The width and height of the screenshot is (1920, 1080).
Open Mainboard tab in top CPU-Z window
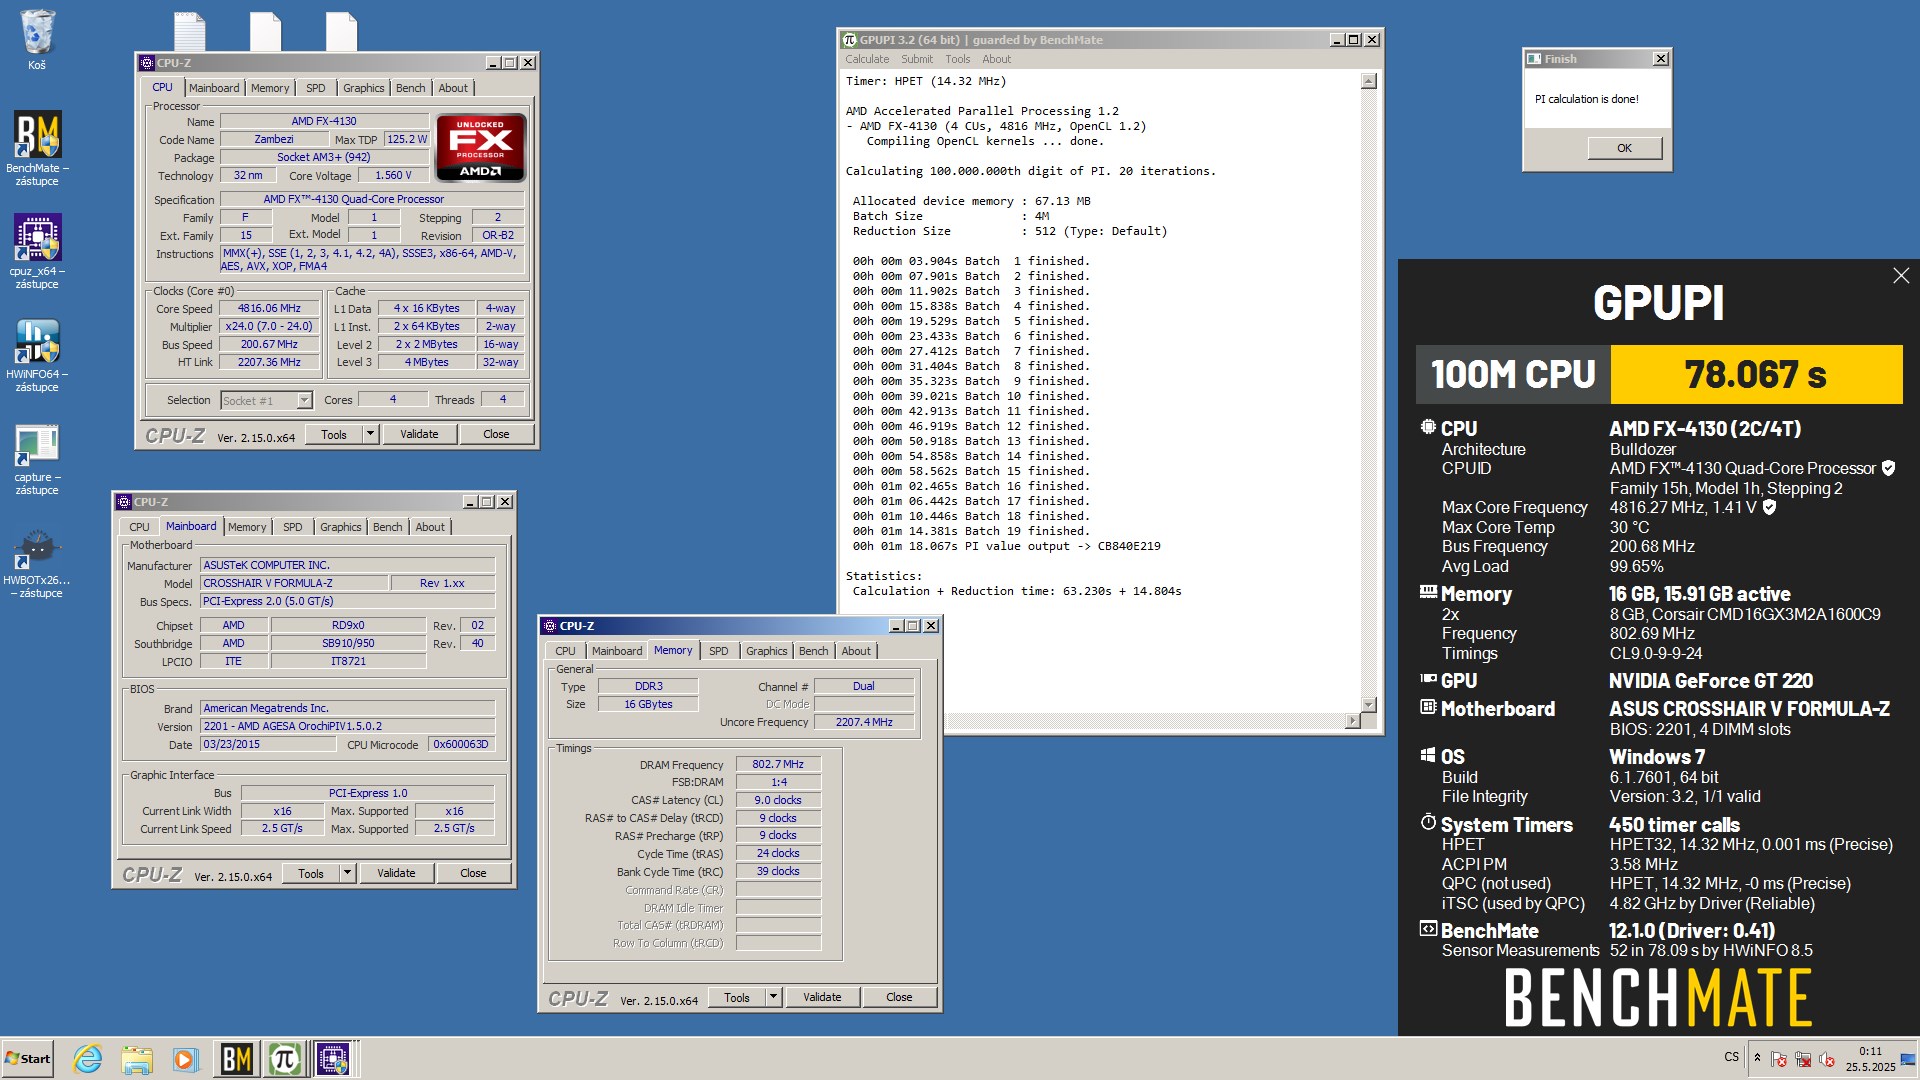tap(214, 88)
